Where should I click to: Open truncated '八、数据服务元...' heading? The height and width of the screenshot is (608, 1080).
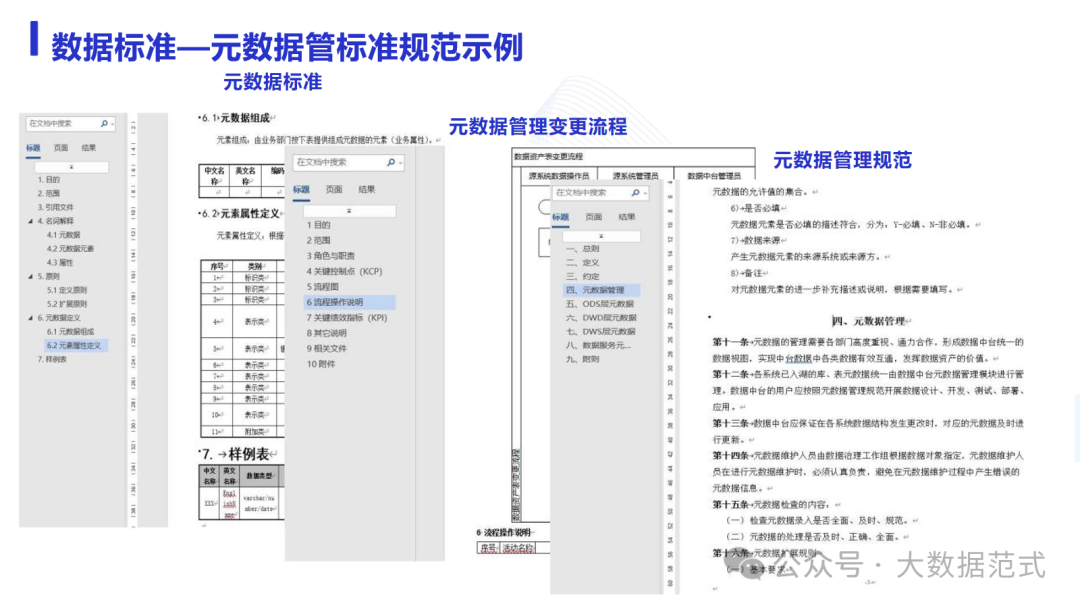click(598, 346)
